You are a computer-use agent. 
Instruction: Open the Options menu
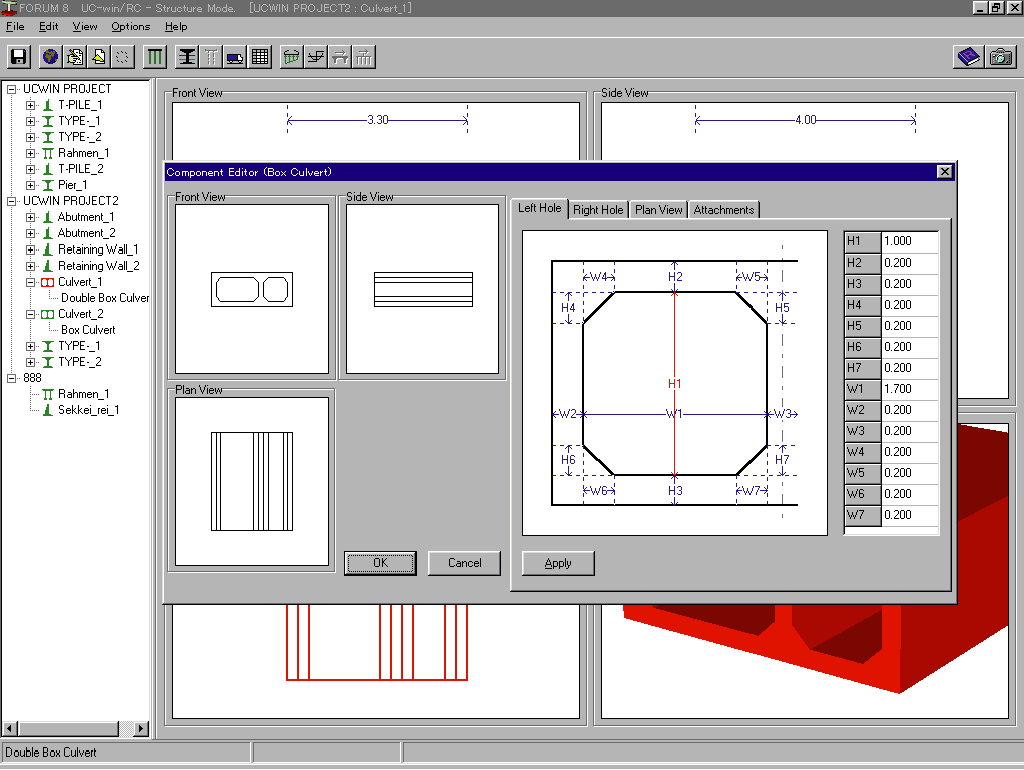pyautogui.click(x=130, y=26)
